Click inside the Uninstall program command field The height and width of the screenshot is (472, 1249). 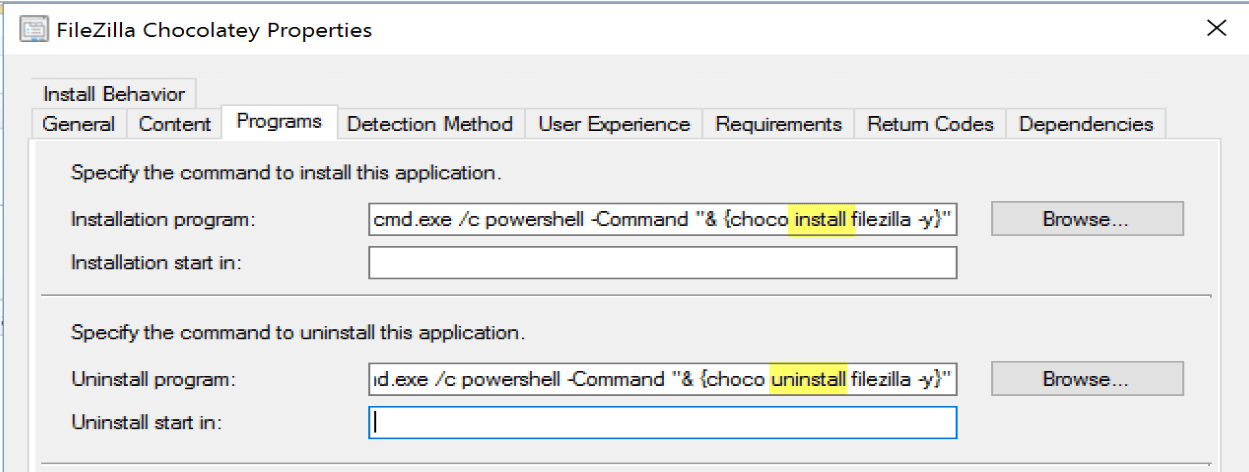click(662, 379)
